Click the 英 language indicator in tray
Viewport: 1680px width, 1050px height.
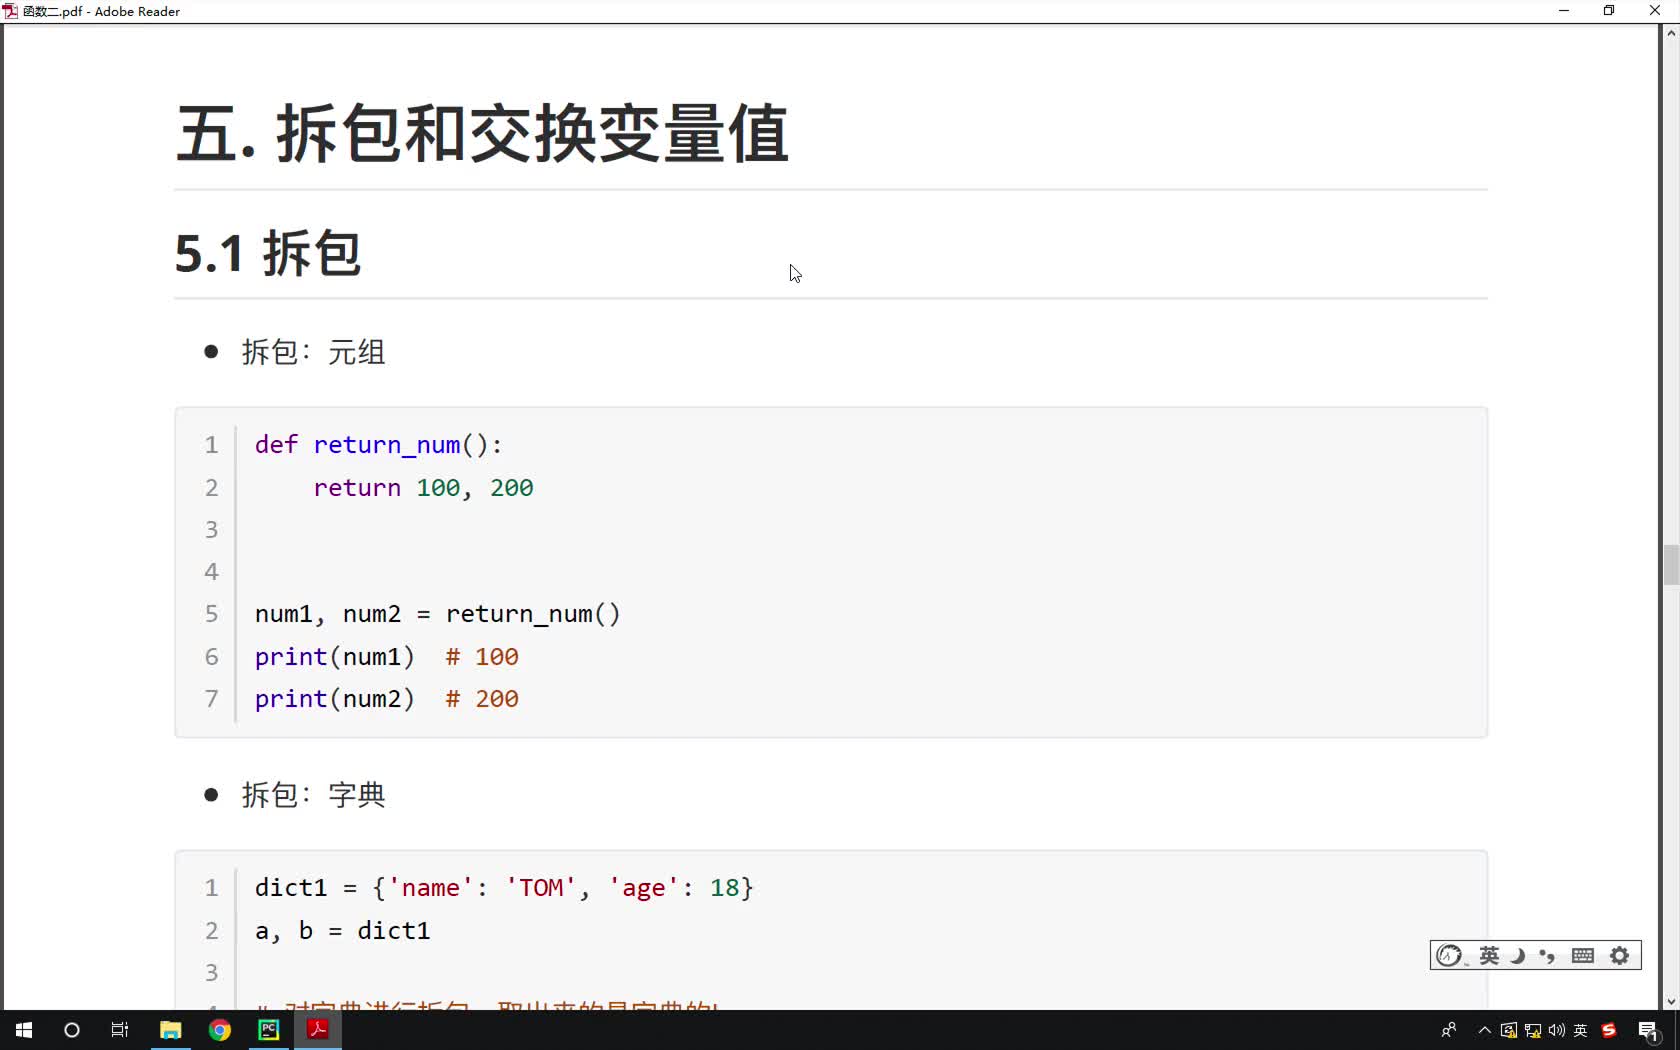(1581, 1030)
